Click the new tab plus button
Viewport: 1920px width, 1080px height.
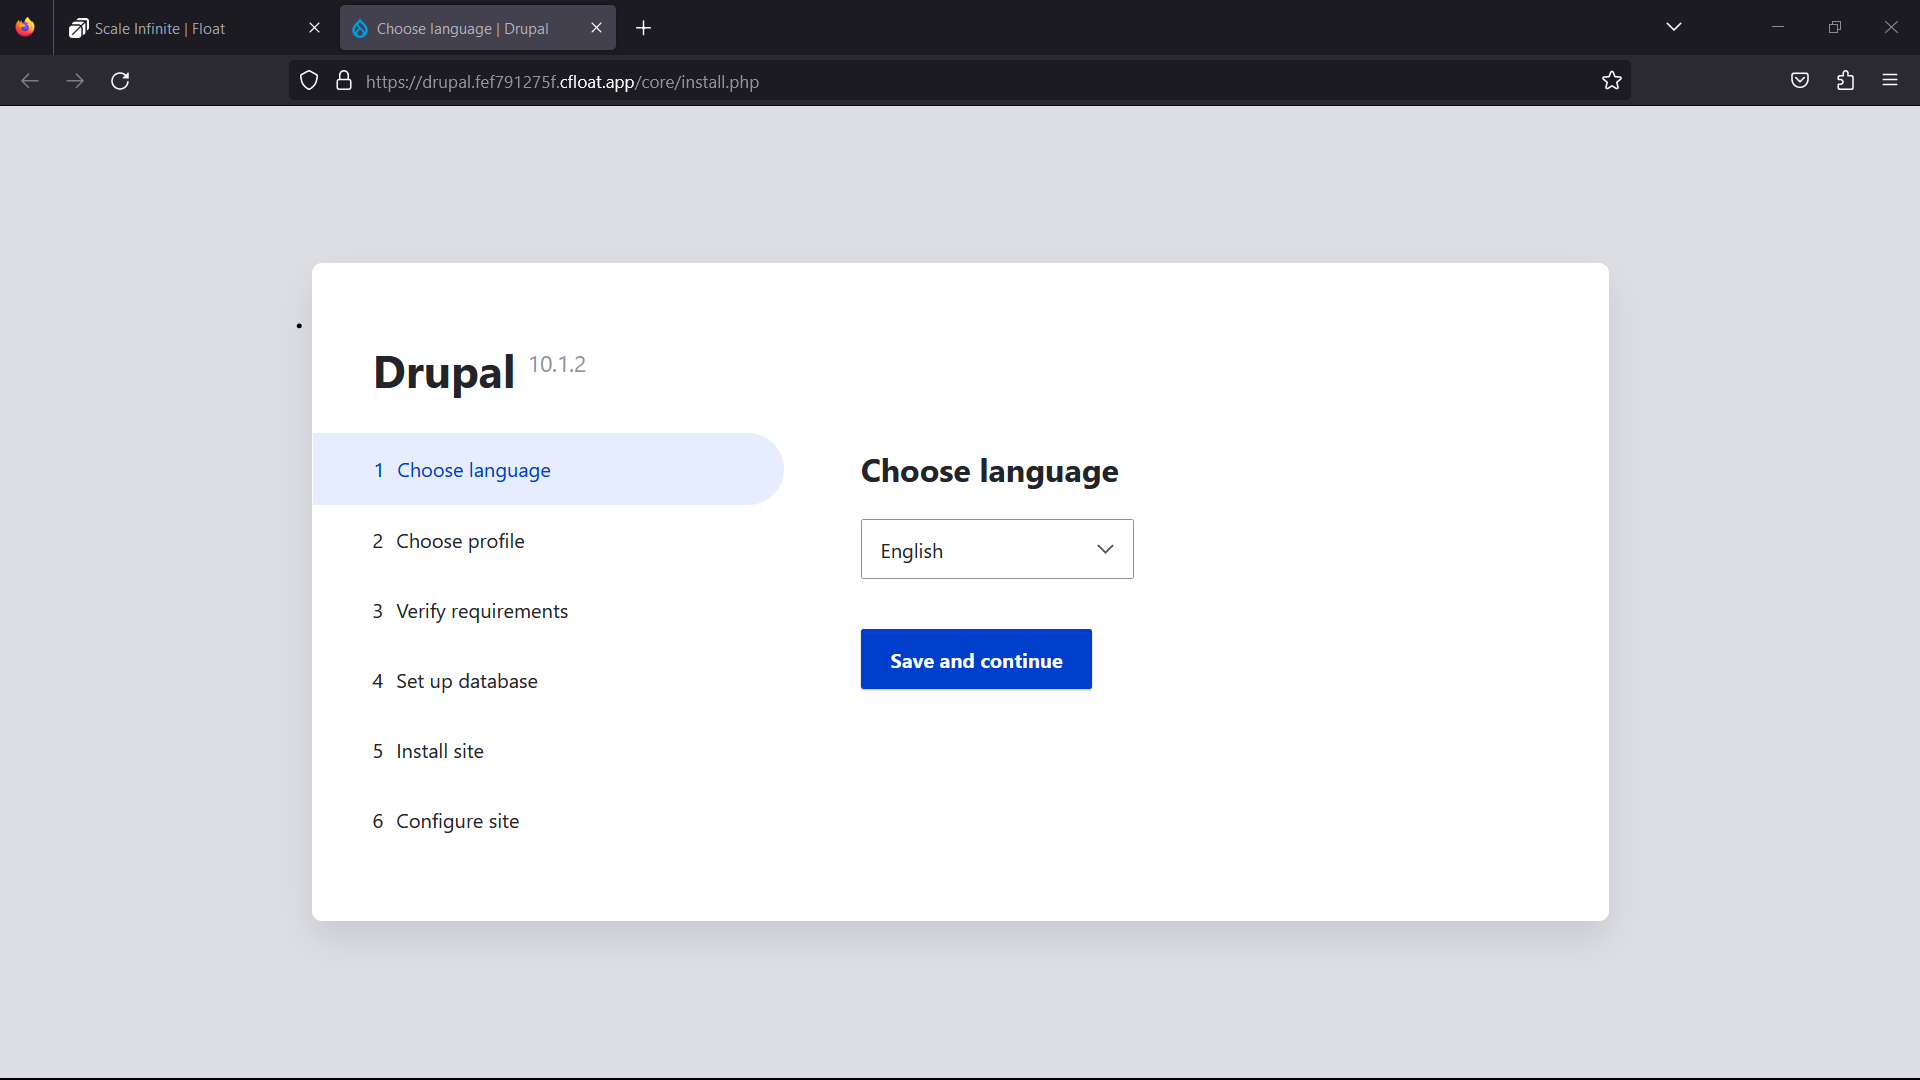[x=644, y=26]
